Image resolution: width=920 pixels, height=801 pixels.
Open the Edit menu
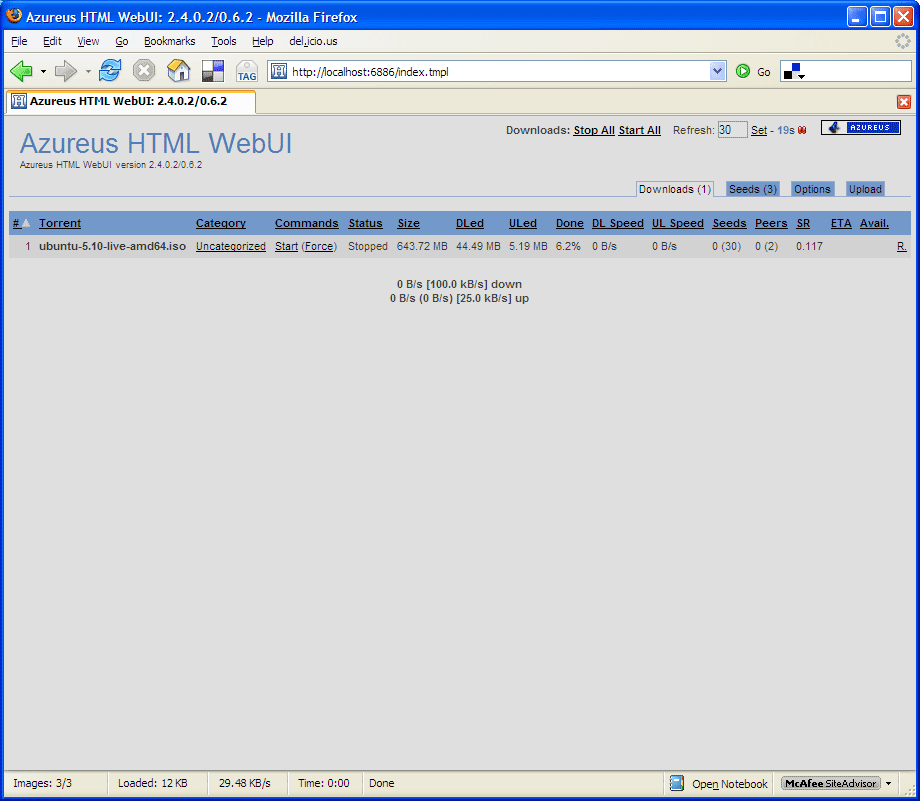coord(52,41)
